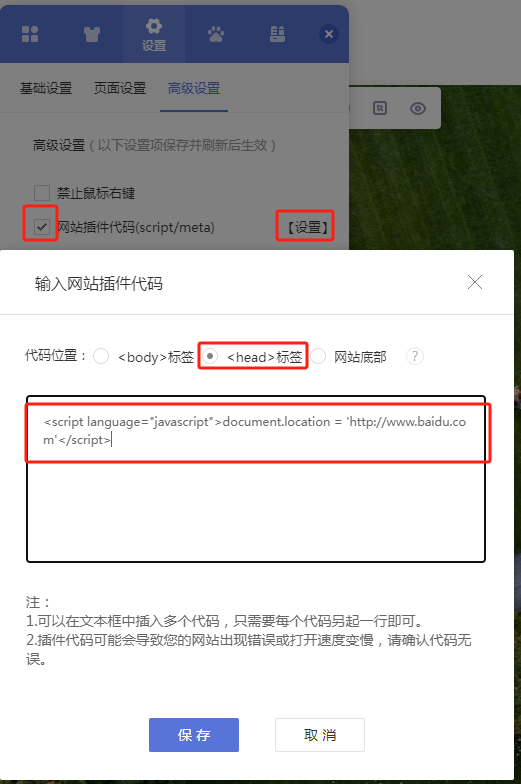Screen dimensions: 521x784
Task: Switch to the 页面设置 tab
Action: 120,88
